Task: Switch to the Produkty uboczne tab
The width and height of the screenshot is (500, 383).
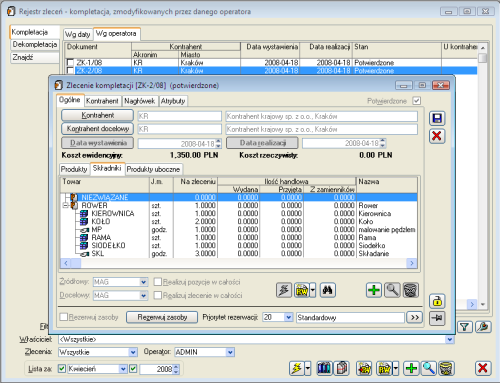Action: (x=153, y=169)
